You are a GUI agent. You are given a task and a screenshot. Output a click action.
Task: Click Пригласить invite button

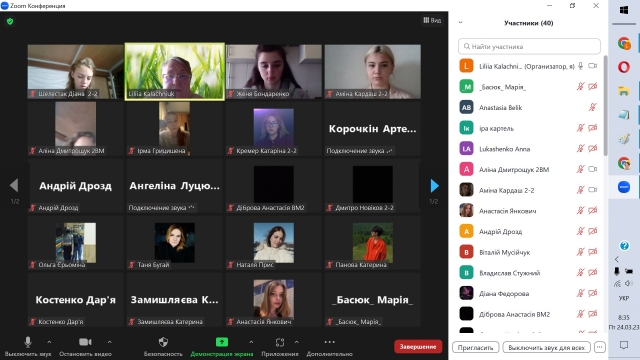(476, 347)
